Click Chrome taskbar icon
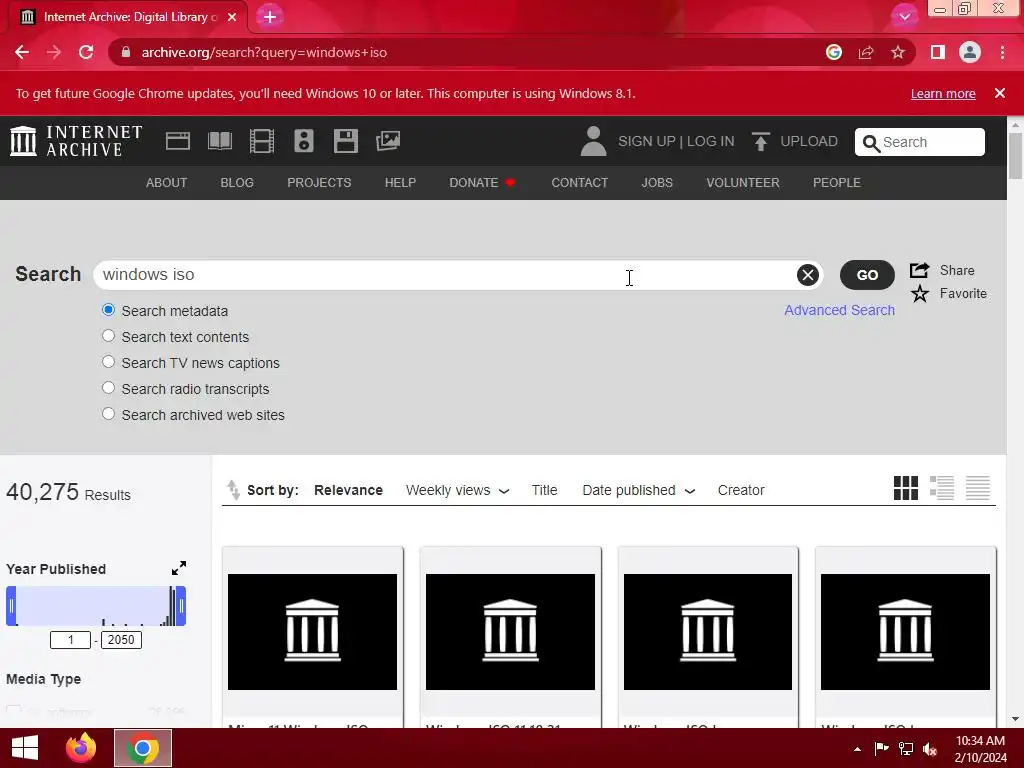This screenshot has width=1024, height=768. [x=143, y=748]
